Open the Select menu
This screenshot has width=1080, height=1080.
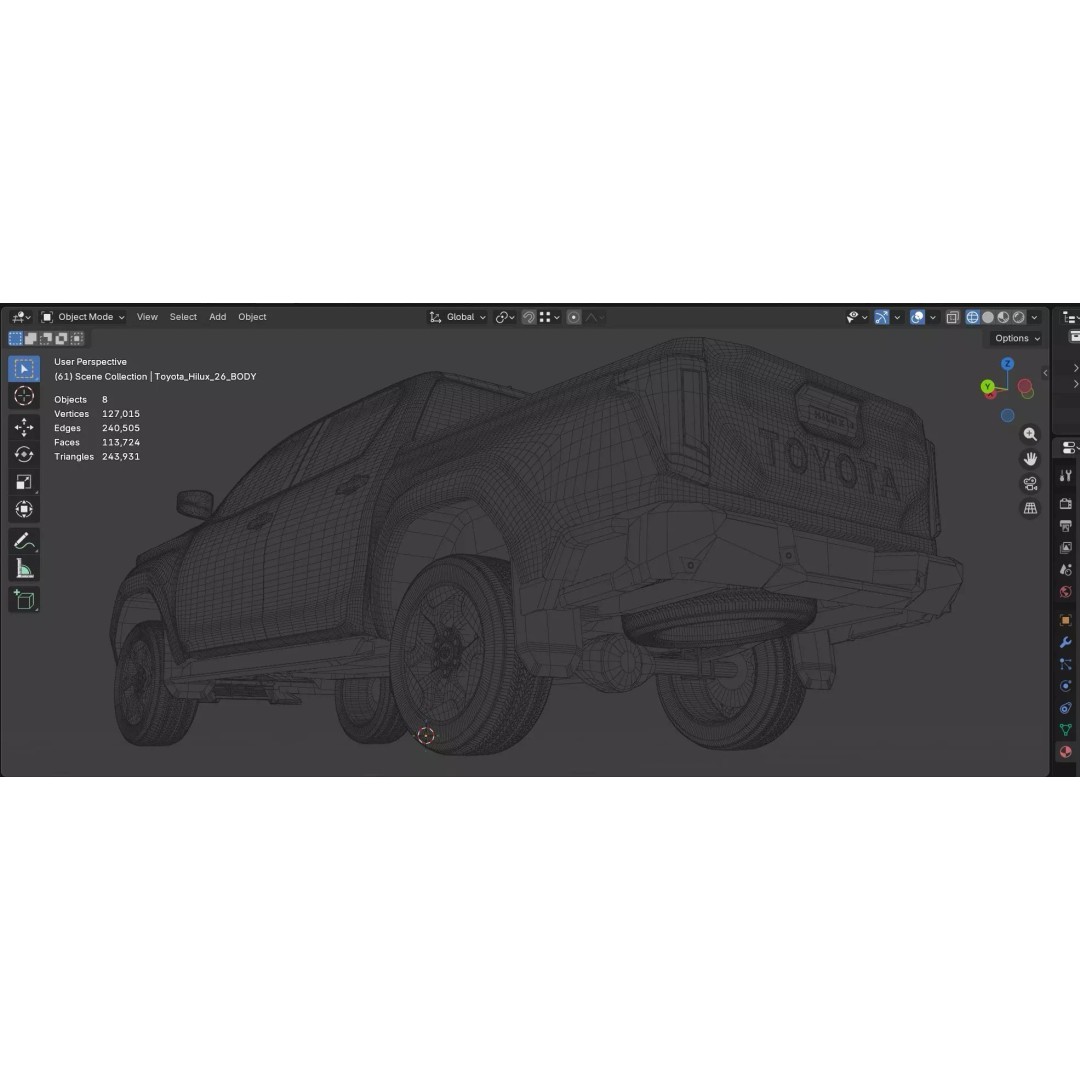coord(183,318)
